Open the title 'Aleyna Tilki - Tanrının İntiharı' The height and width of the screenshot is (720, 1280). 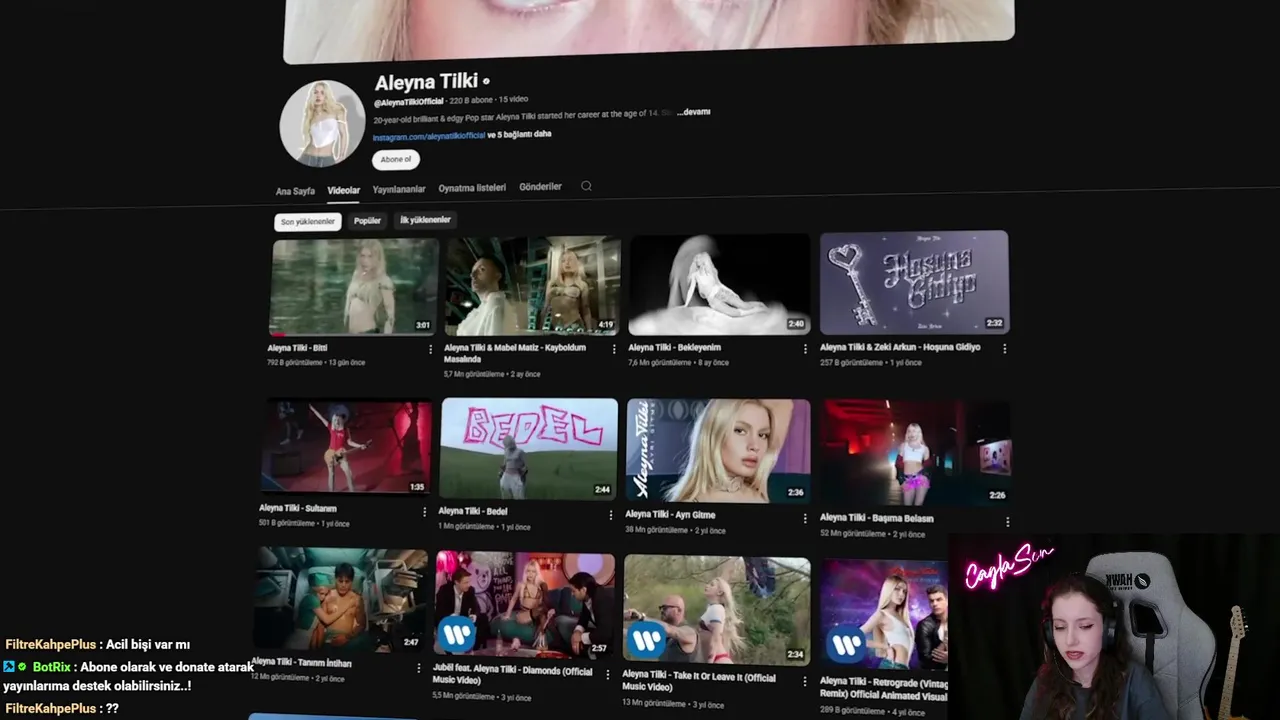tap(300, 663)
